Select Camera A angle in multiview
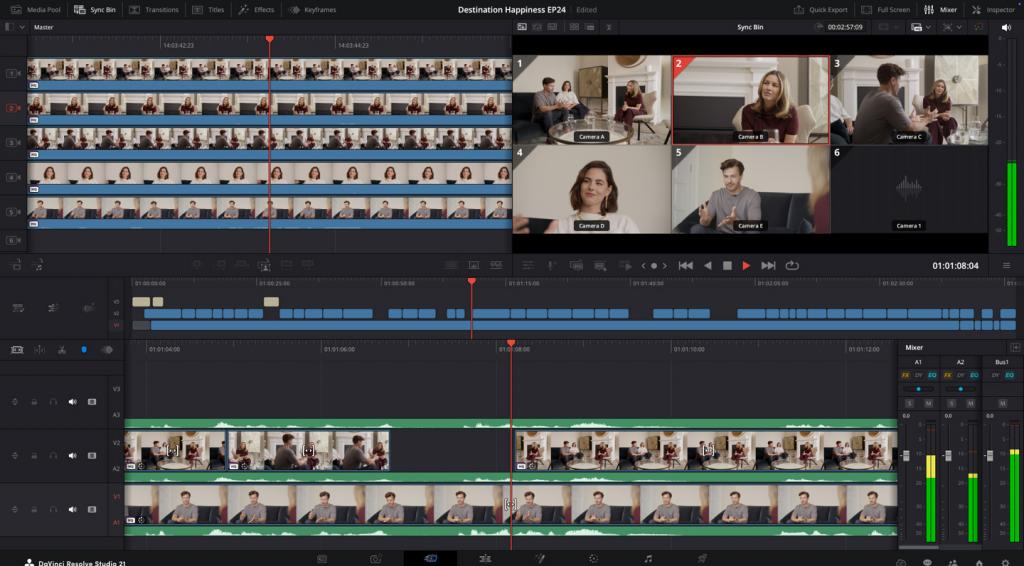This screenshot has width=1024, height=566. [591, 100]
